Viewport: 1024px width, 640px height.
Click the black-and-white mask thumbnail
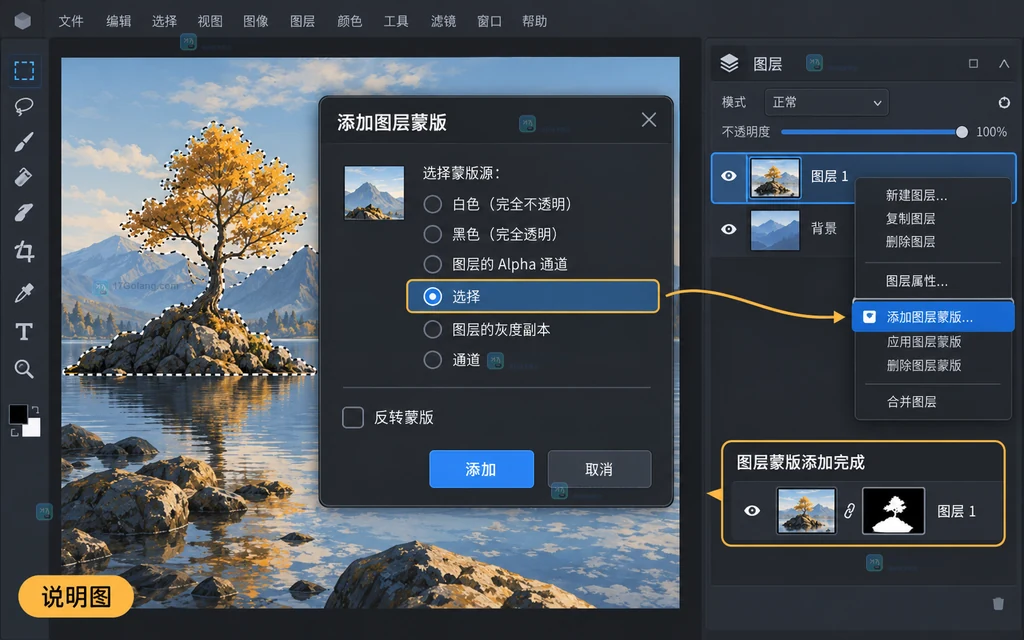click(x=893, y=511)
